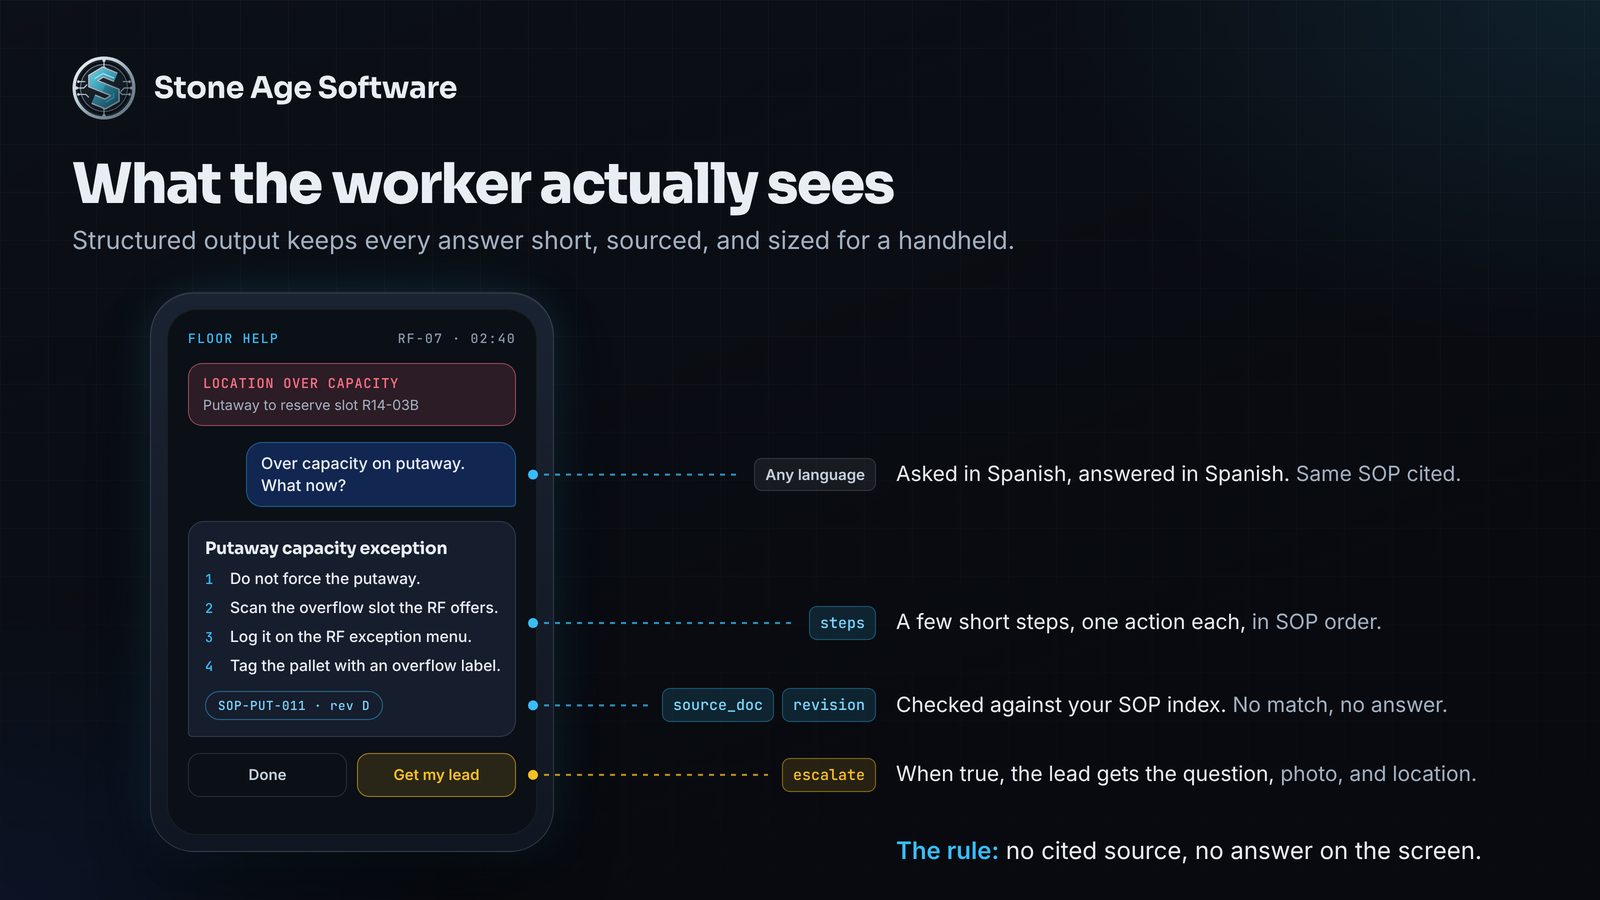
Task: Click 'The rule: no cited source' line
Action: pyautogui.click(x=1189, y=851)
